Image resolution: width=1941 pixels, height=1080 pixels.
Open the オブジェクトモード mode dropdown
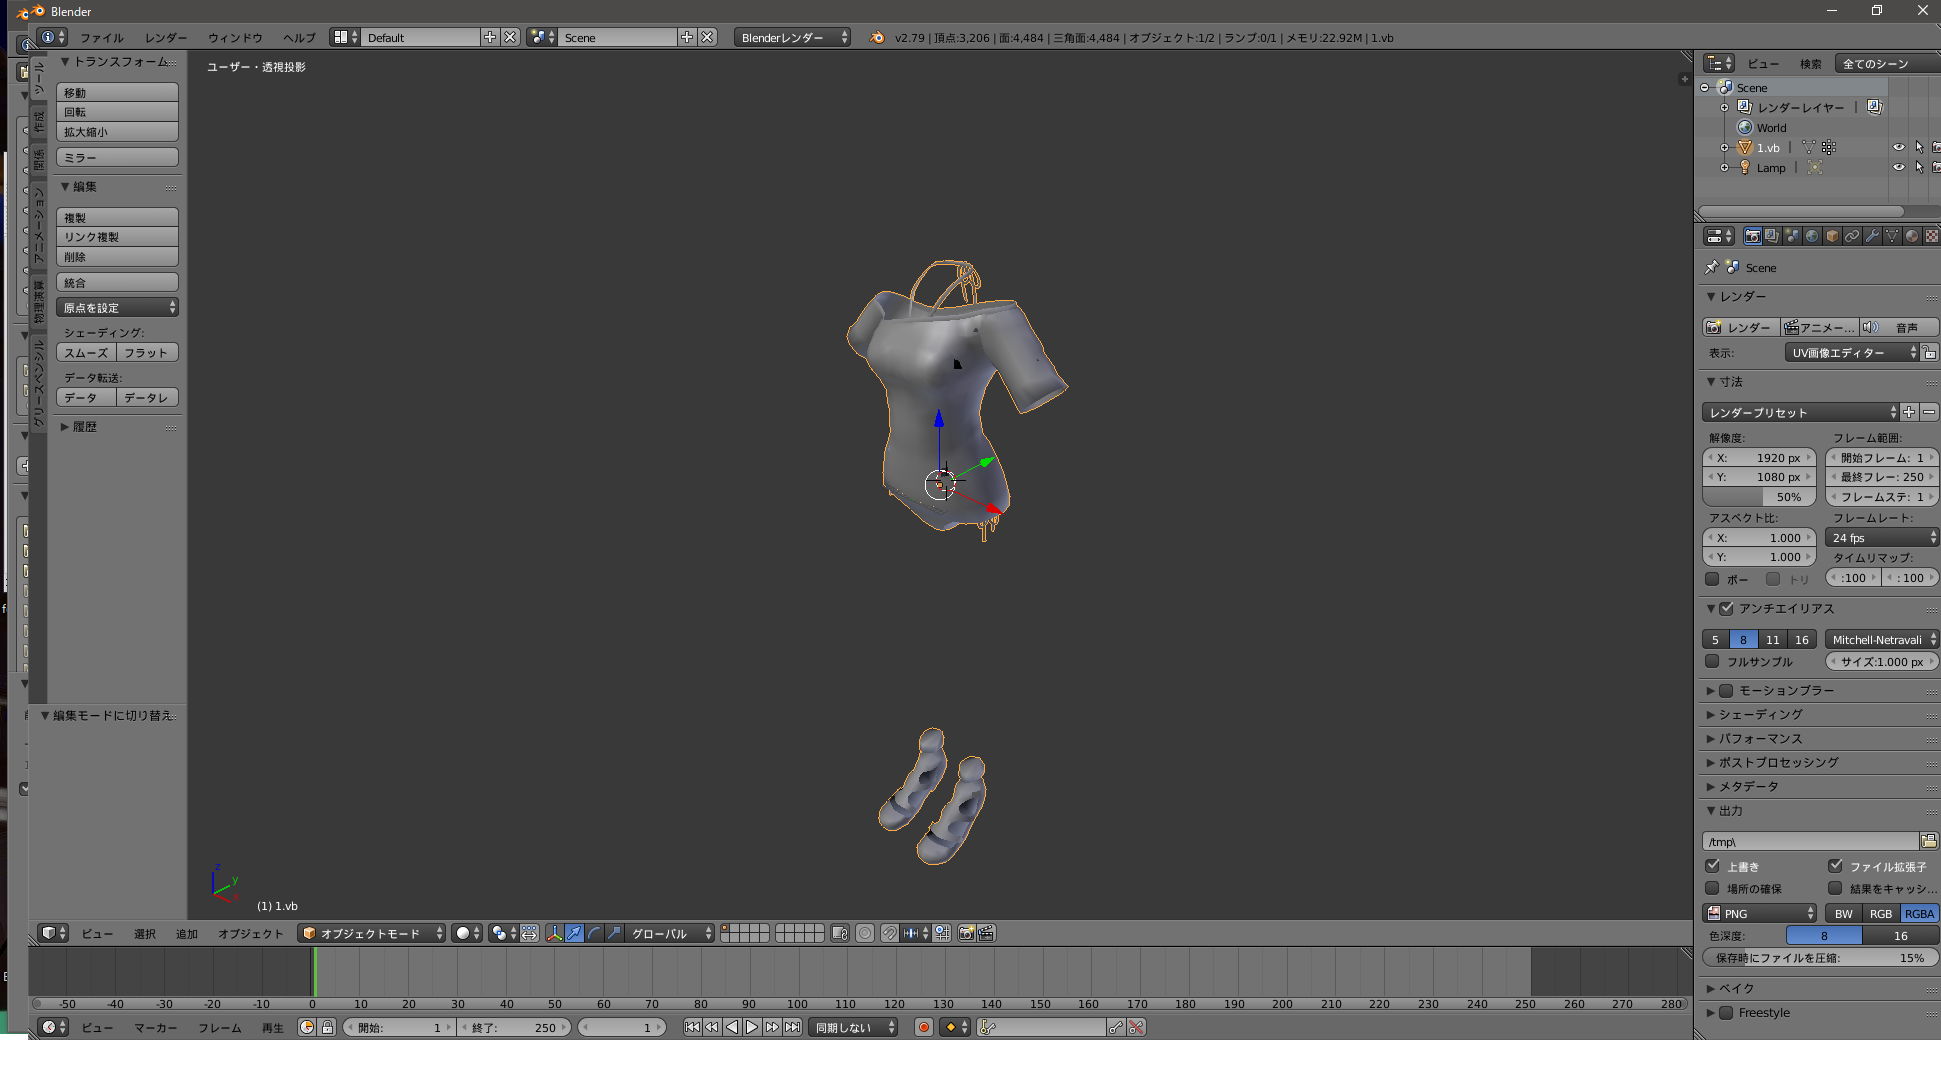[x=372, y=933]
